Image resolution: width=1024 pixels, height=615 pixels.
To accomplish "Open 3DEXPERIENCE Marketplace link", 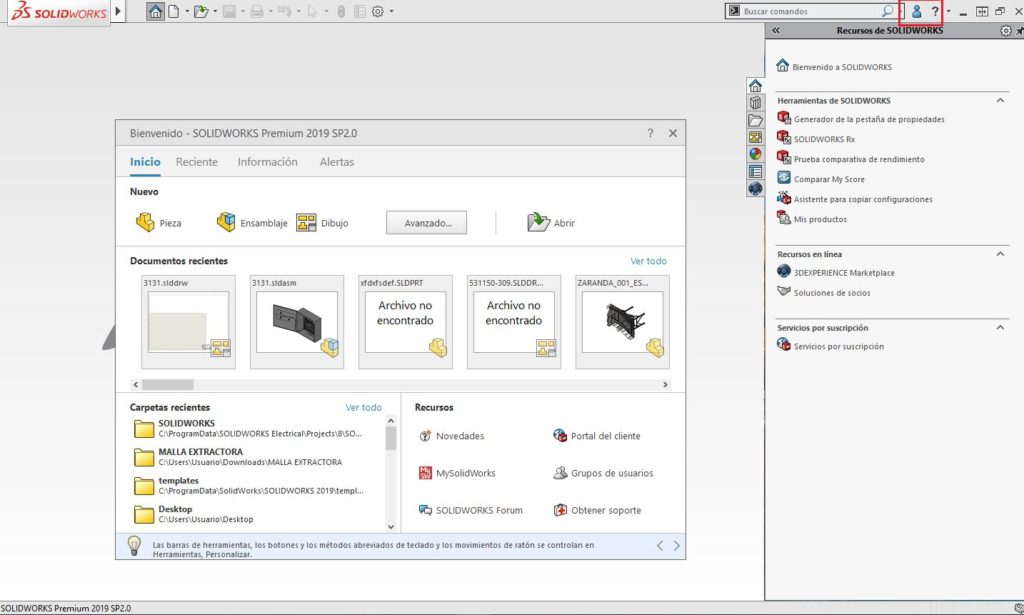I will [x=844, y=273].
